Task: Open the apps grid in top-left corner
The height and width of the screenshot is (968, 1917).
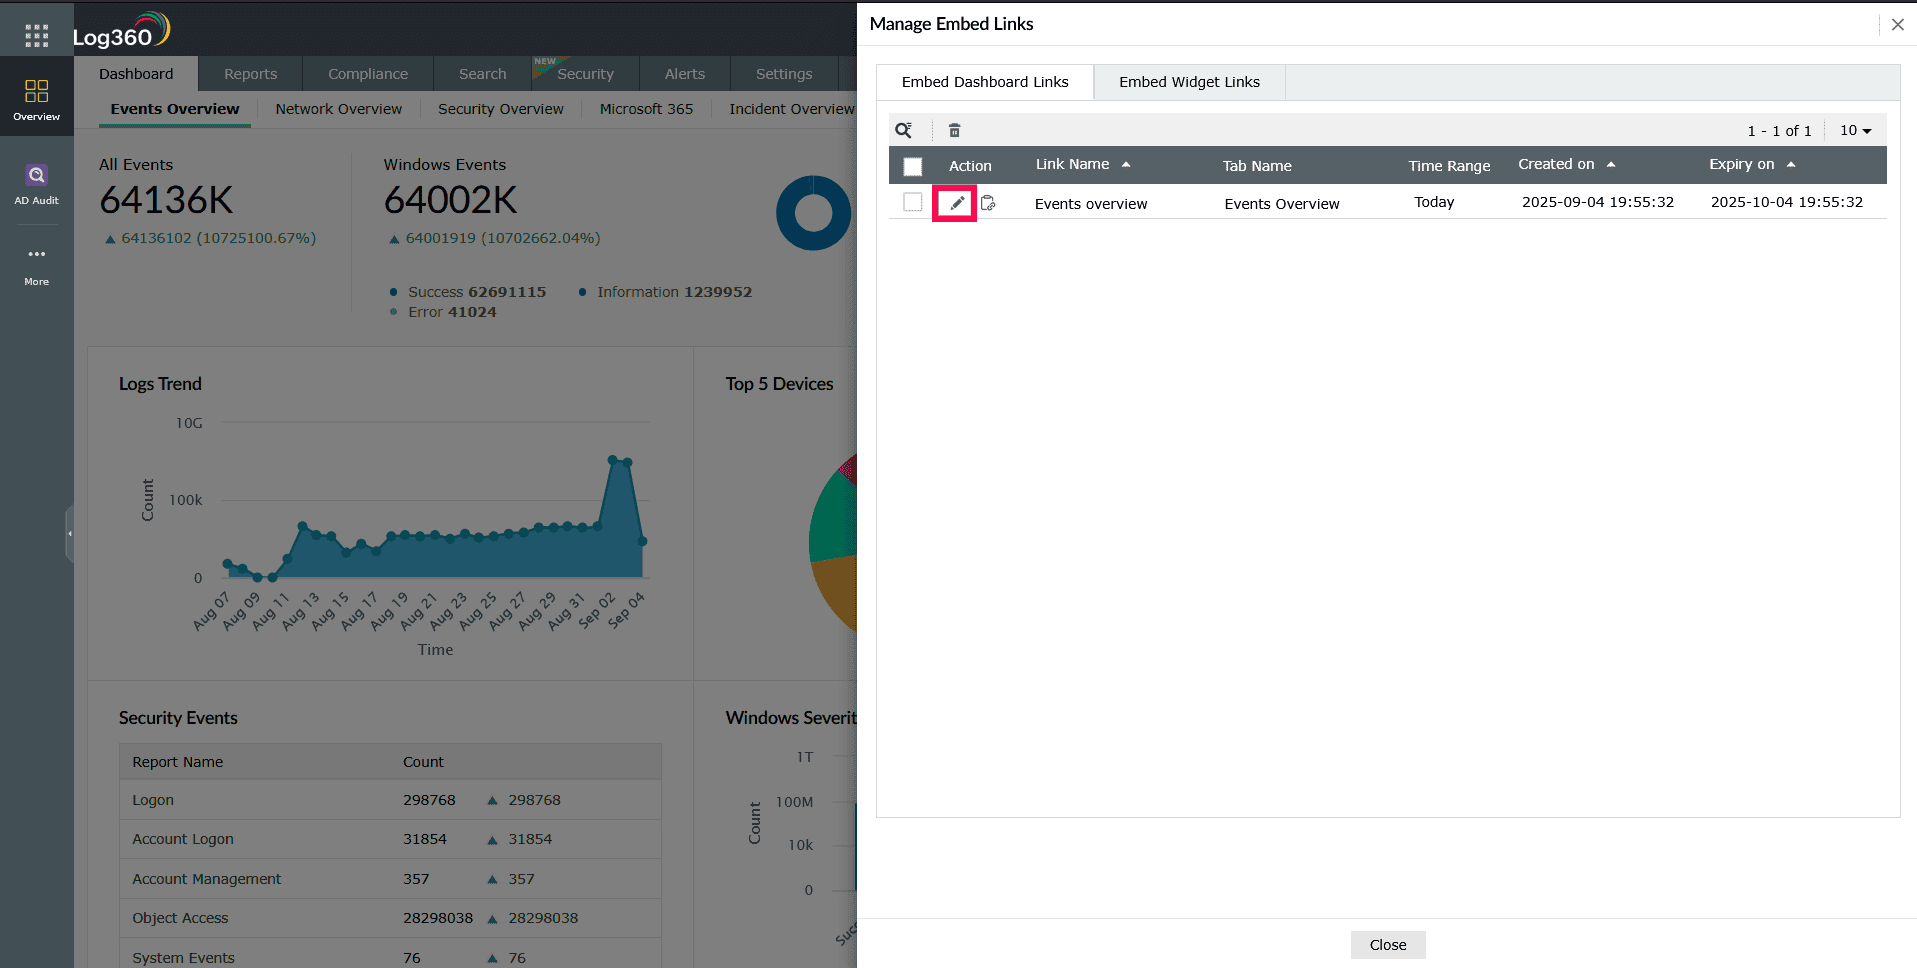Action: [36, 33]
